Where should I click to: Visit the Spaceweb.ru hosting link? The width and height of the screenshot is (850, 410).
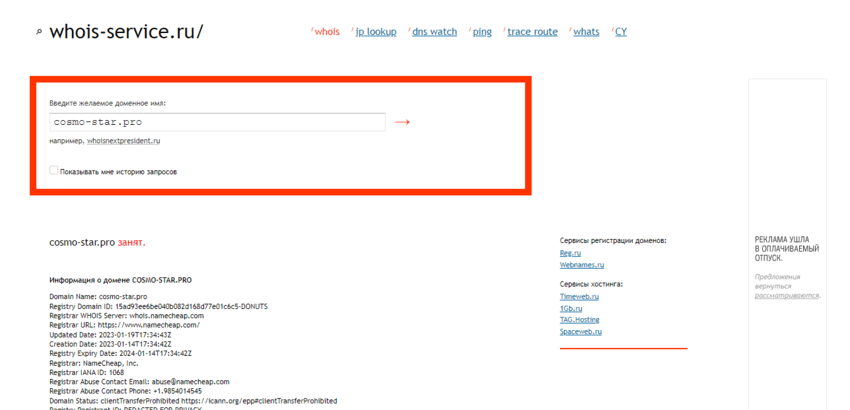[580, 332]
